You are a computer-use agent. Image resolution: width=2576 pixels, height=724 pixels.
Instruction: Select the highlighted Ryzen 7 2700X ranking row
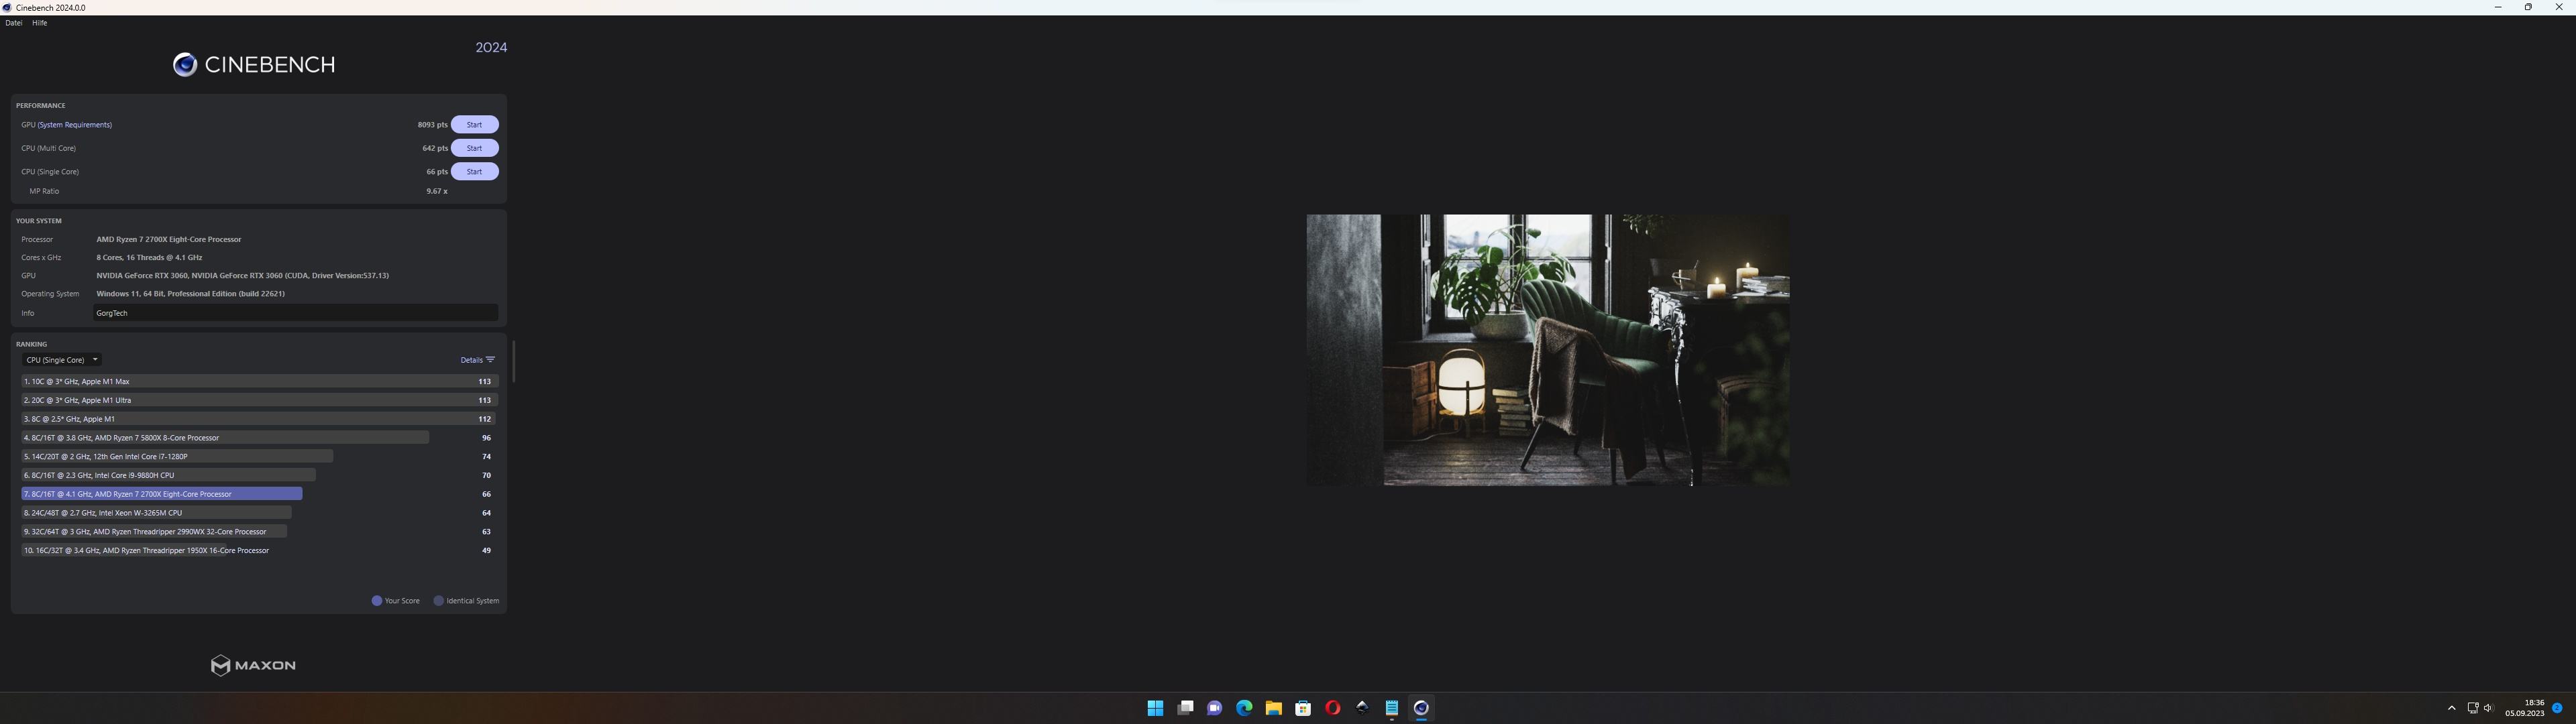(x=162, y=494)
